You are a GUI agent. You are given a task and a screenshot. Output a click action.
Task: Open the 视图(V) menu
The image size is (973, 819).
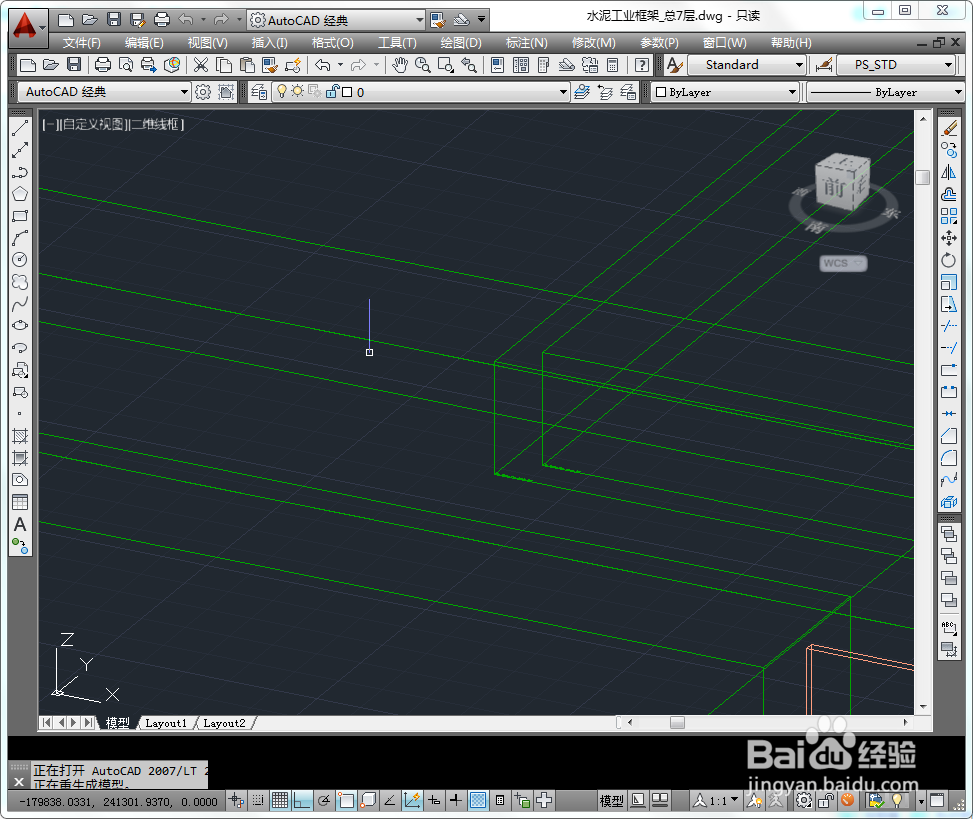click(x=207, y=43)
